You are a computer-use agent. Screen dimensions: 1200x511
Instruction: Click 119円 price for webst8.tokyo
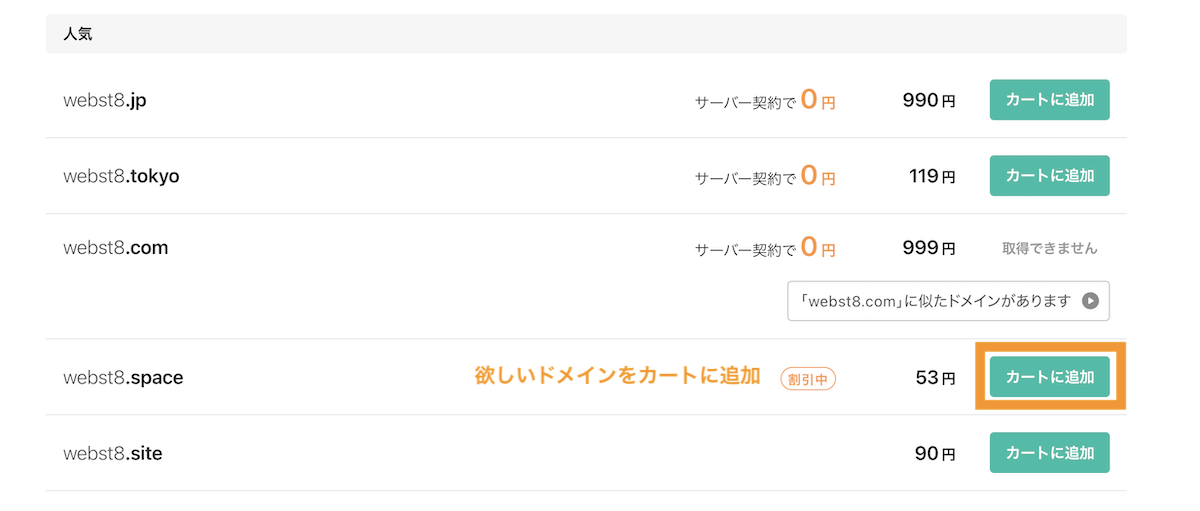(x=932, y=177)
